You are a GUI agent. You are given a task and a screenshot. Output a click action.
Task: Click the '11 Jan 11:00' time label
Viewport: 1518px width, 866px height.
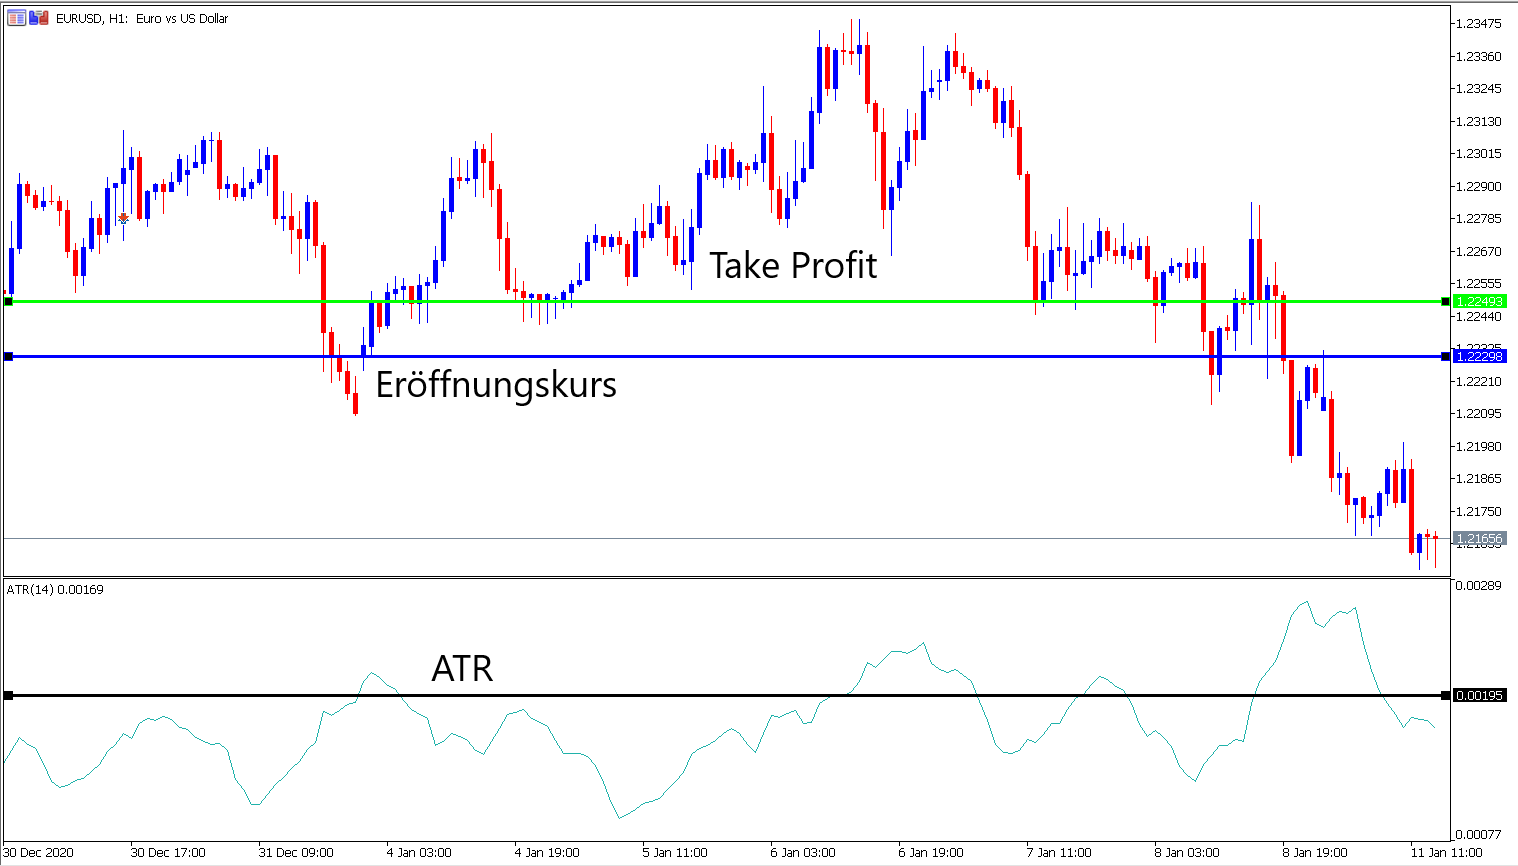(x=1446, y=853)
